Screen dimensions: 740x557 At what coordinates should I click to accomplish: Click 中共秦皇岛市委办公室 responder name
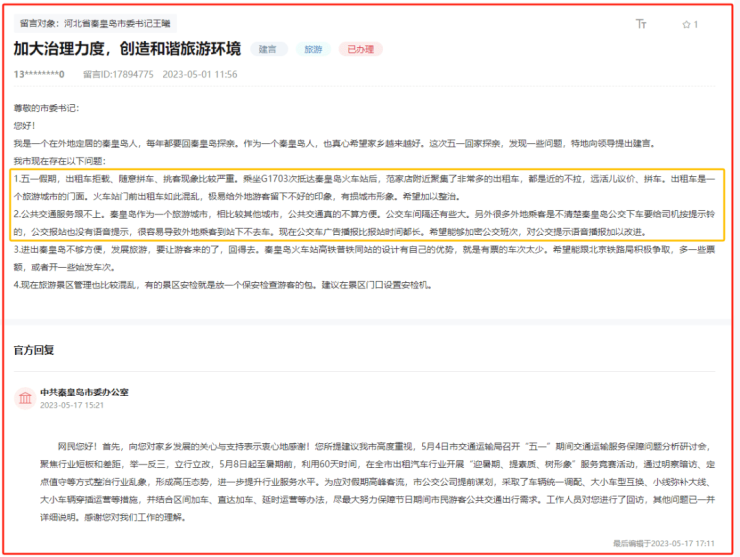(84, 392)
